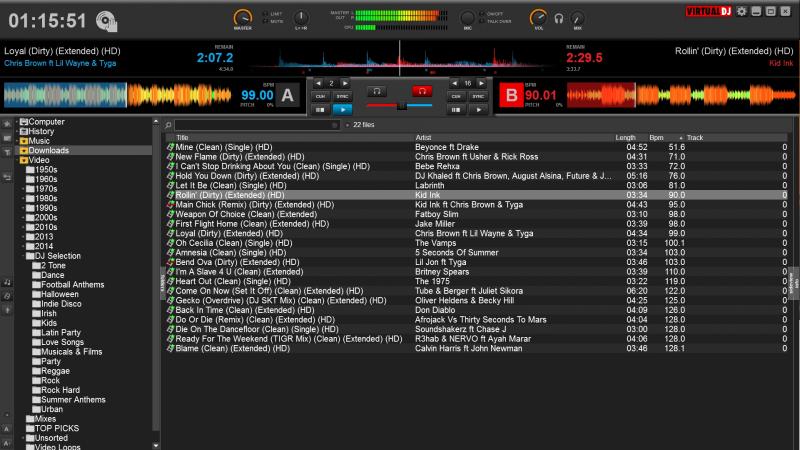Screen dimensions: 800x450
Task: Sort list by Title column header
Action: coord(182,138)
